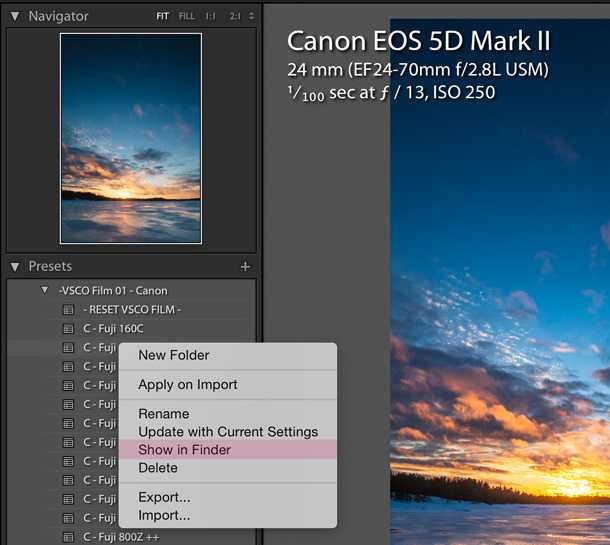
Task: Collapse the VSCO Film 01 - Canon folder
Action: tap(45, 291)
